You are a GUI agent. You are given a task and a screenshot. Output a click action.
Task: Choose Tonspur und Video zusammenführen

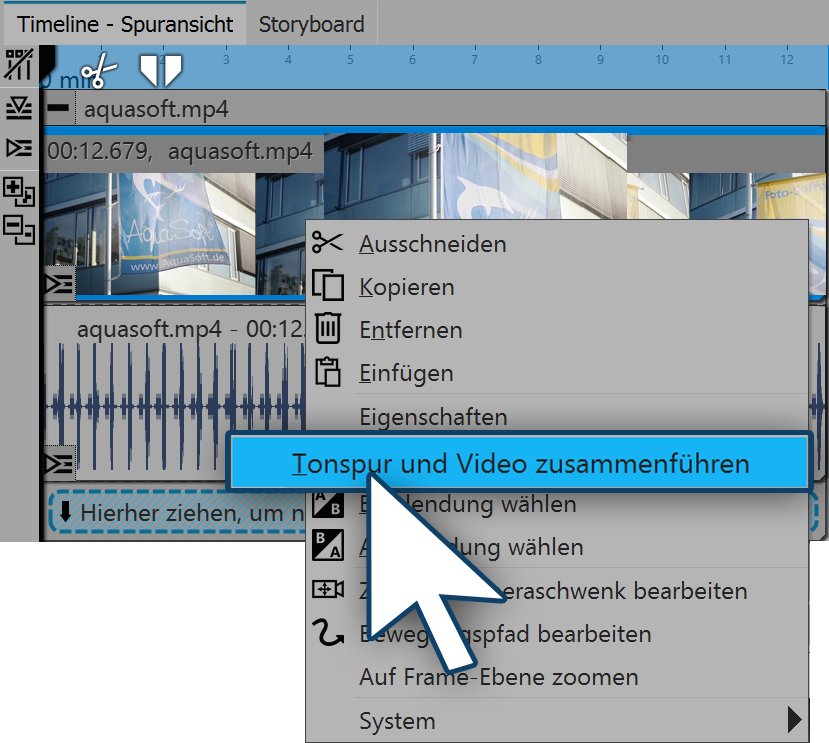520,461
